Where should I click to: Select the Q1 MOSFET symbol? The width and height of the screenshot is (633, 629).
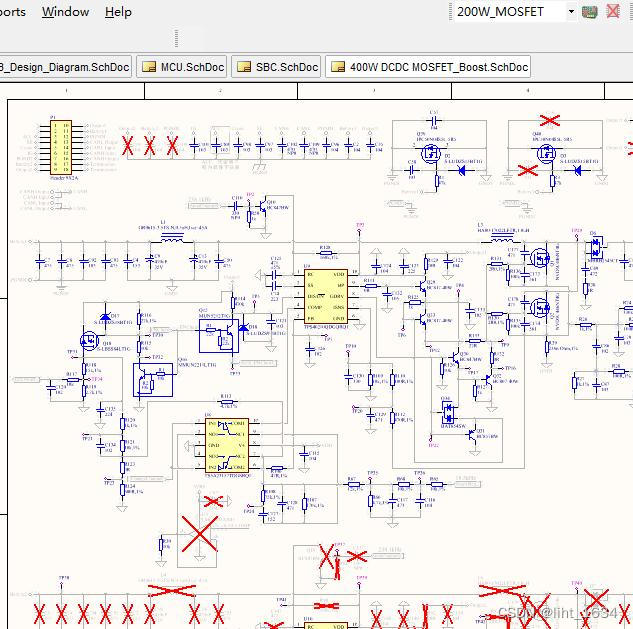(x=540, y=257)
